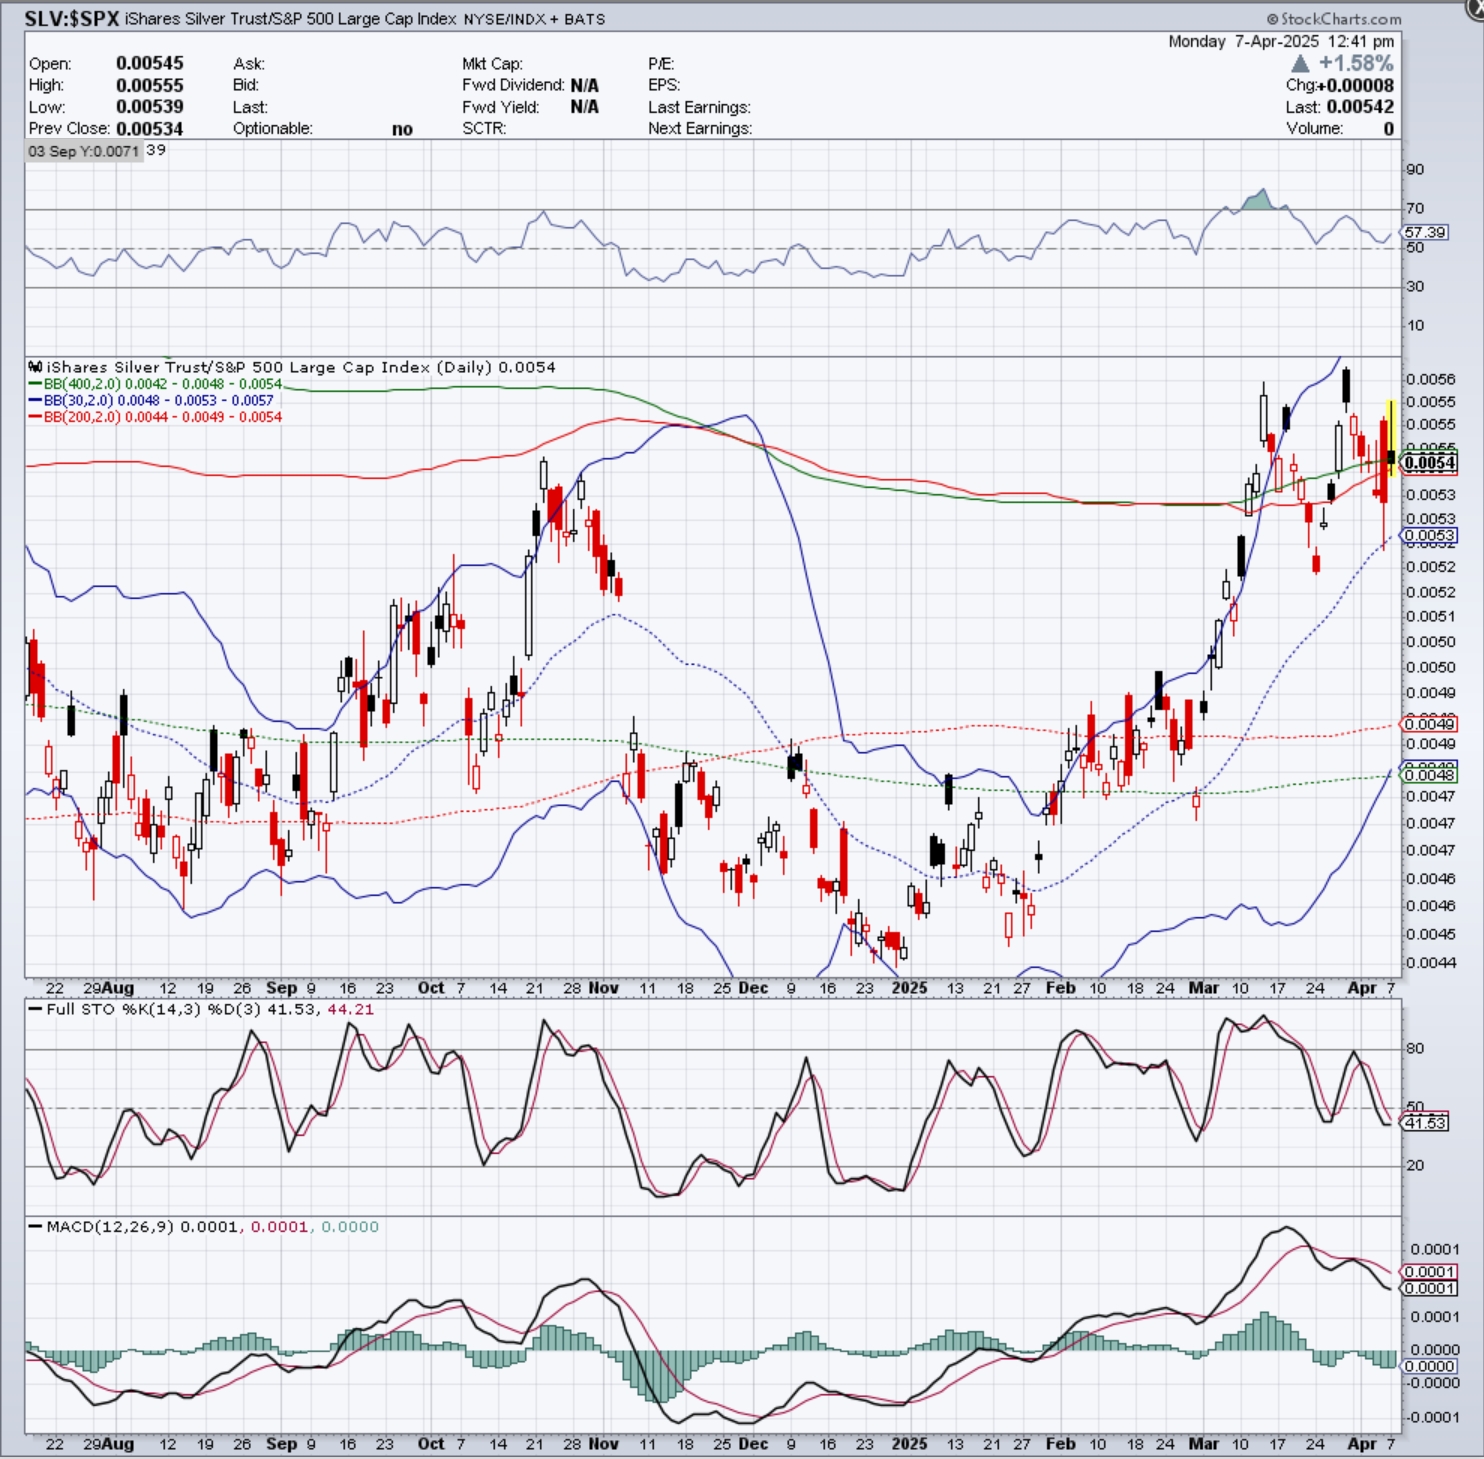This screenshot has height=1459, width=1484.
Task: Click the 'Next Earnings:' label
Action: [700, 129]
